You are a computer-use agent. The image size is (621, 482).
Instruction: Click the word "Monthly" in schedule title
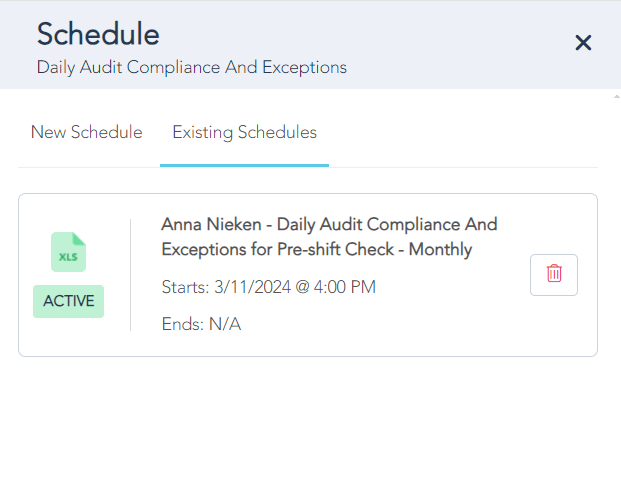pyautogui.click(x=442, y=249)
